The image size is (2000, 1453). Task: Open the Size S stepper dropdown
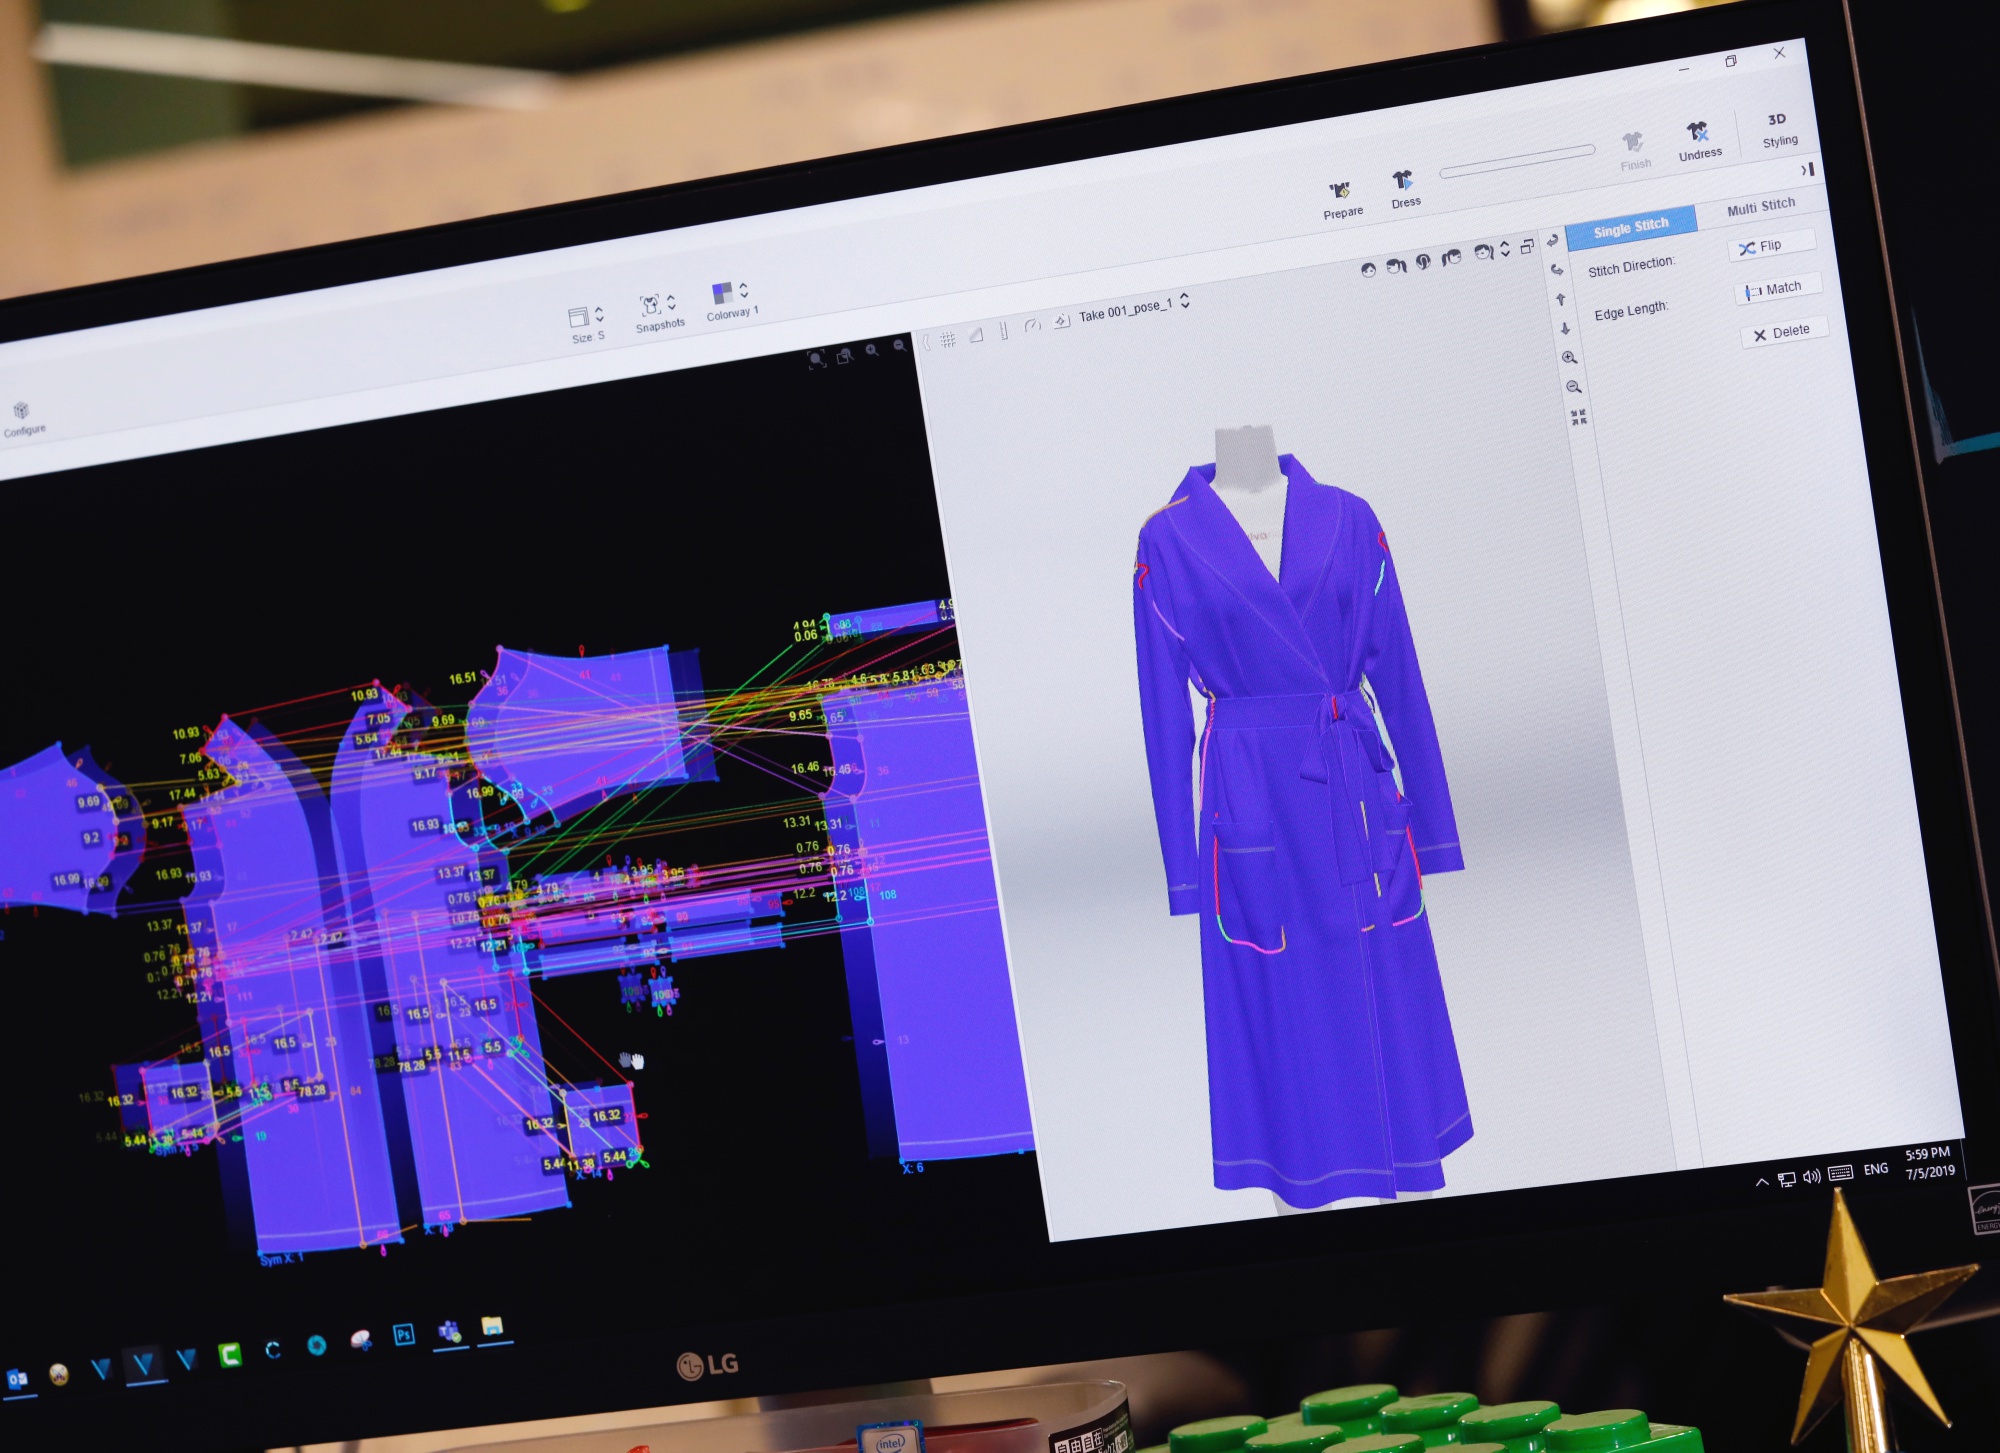tap(599, 314)
